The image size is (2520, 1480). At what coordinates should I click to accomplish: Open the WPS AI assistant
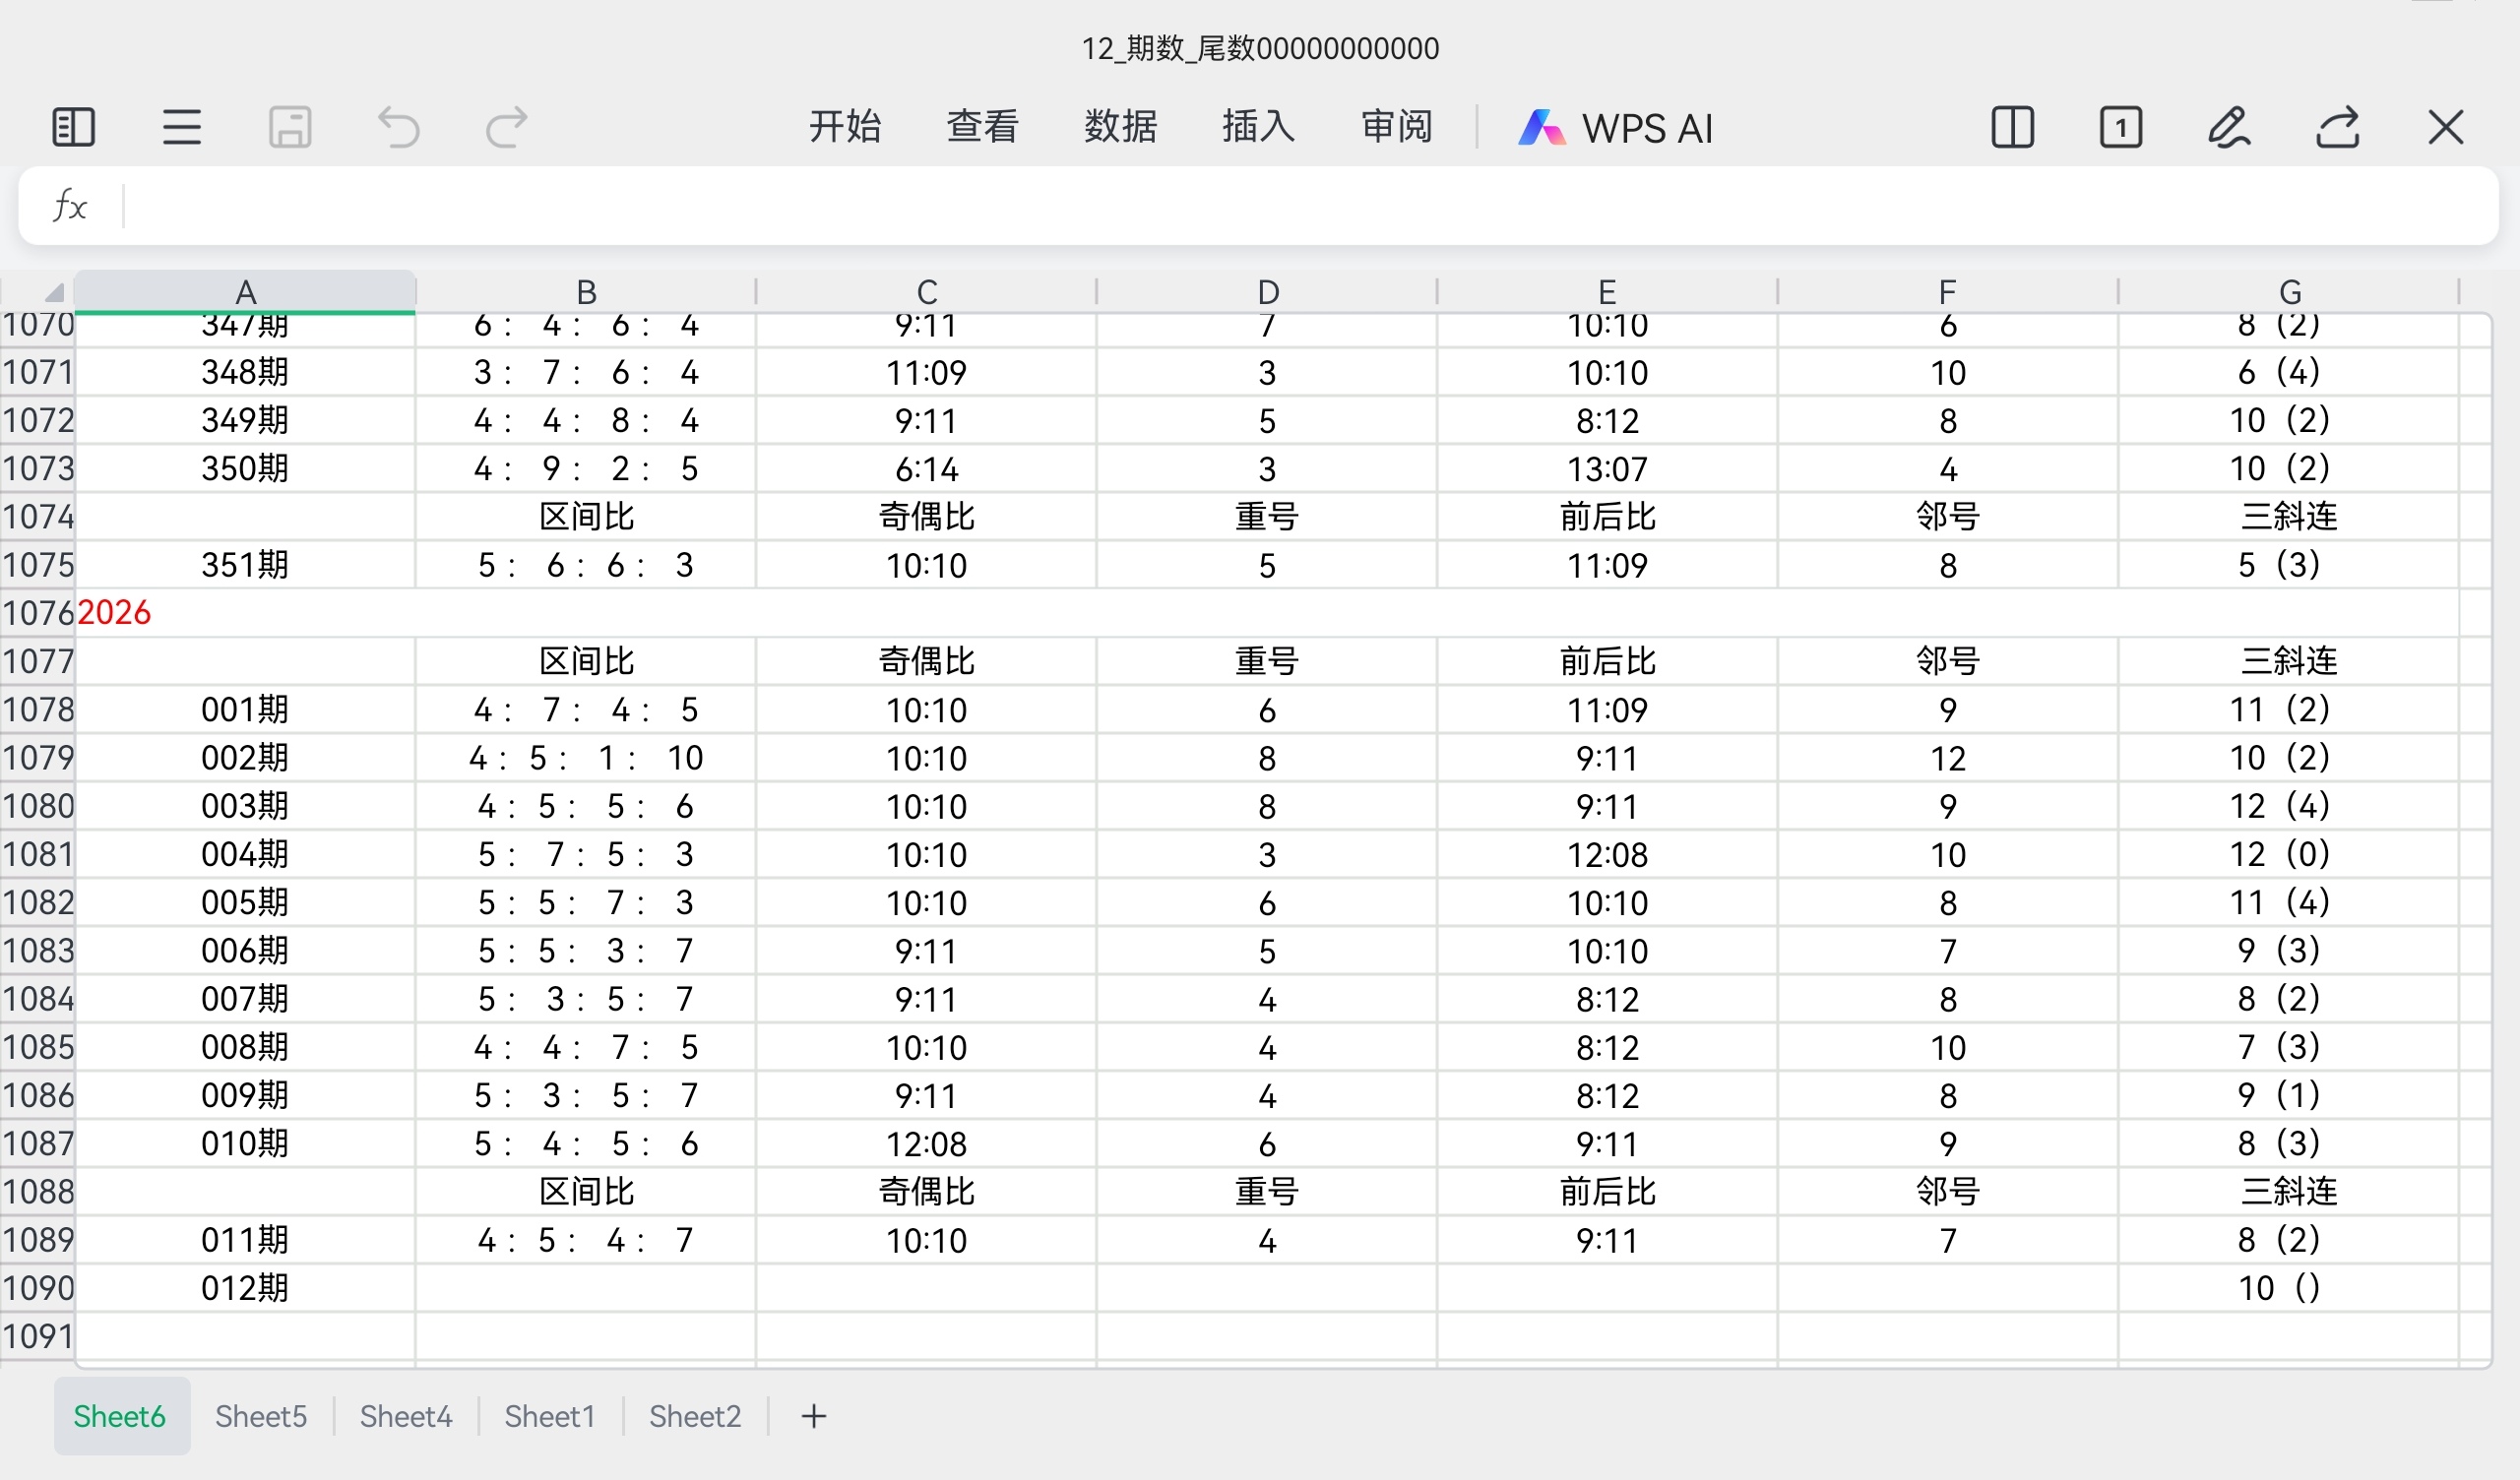[x=1616, y=128]
